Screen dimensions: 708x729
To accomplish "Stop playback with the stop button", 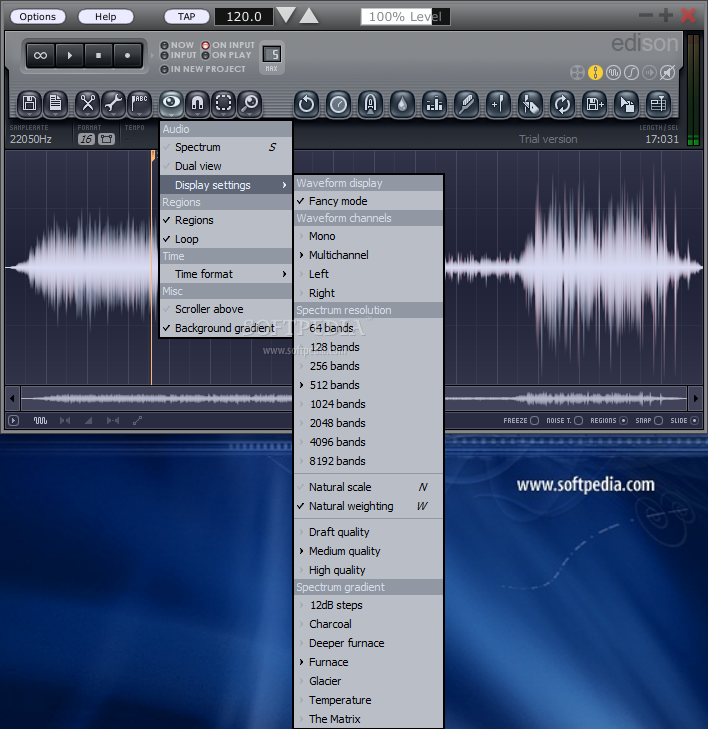I will (x=98, y=55).
